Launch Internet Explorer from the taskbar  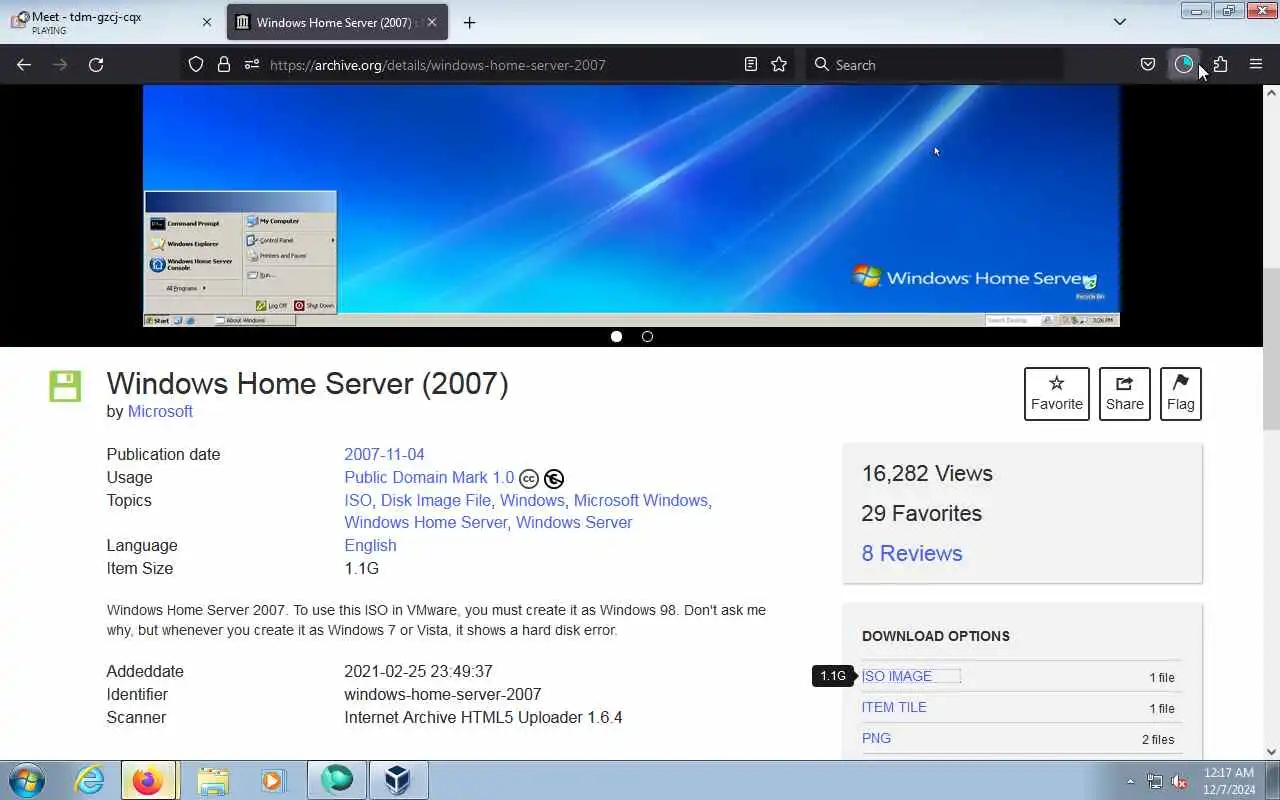(89, 780)
